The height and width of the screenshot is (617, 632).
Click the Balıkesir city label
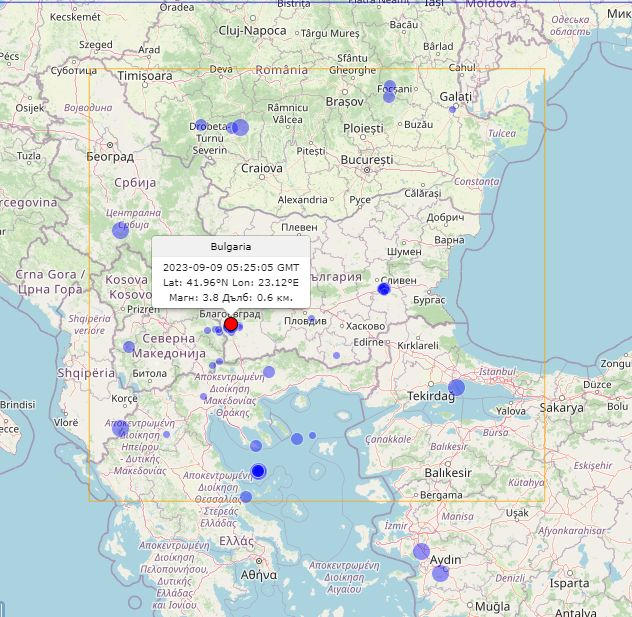coord(448,472)
